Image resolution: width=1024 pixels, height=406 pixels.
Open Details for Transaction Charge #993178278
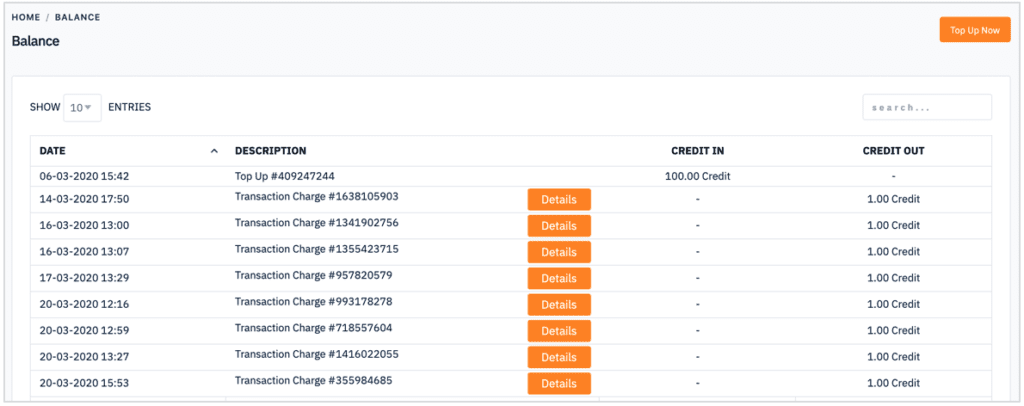coord(559,304)
